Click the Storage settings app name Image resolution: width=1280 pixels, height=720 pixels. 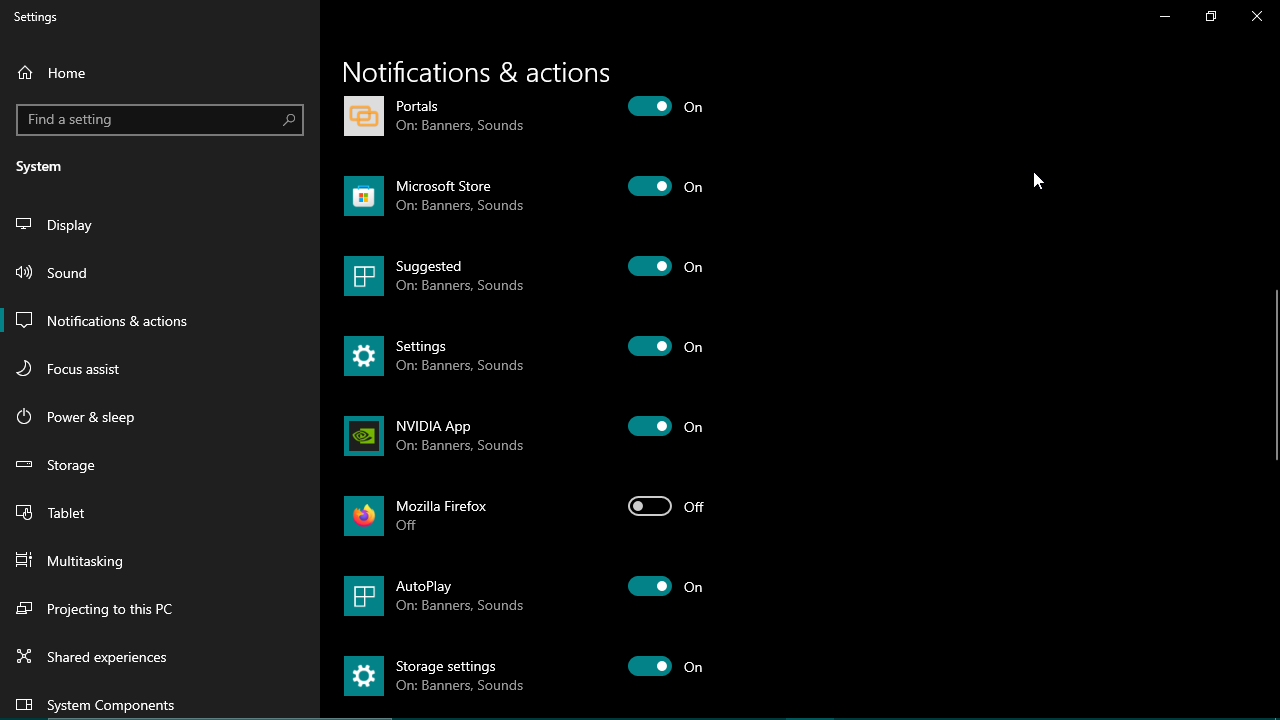tap(446, 666)
